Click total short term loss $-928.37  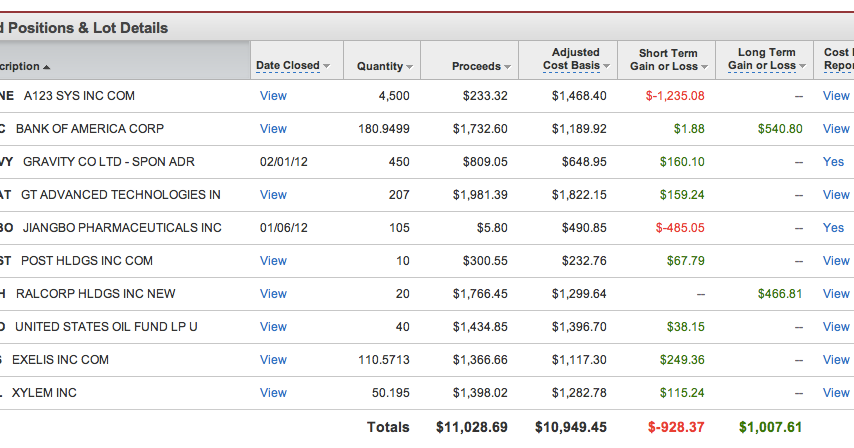tap(676, 427)
